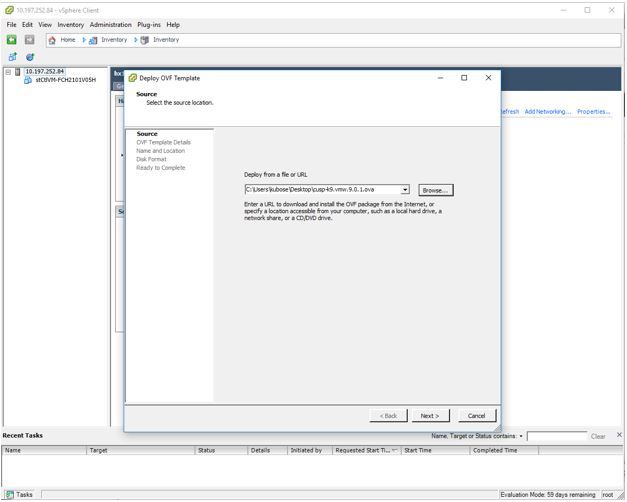Screen dimensions: 627x502
Task: Click the second Inventory breadcrumb icon
Action: click(145, 40)
